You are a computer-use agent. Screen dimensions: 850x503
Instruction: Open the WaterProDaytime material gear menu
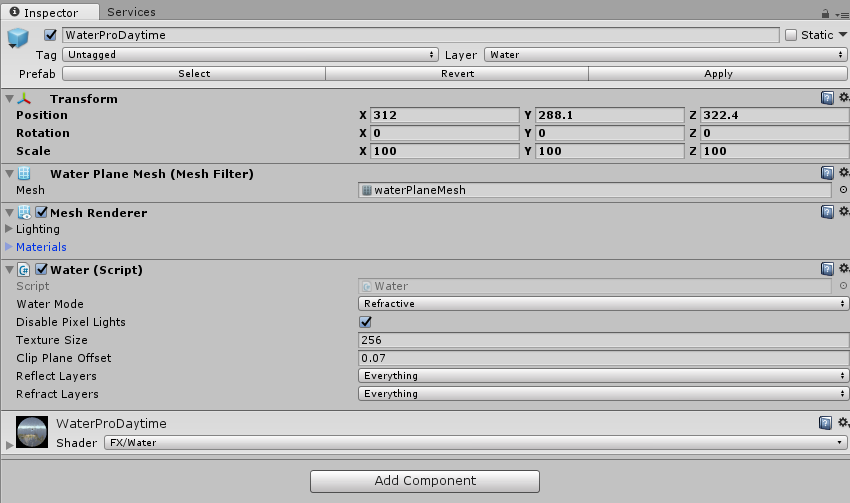click(x=843, y=422)
